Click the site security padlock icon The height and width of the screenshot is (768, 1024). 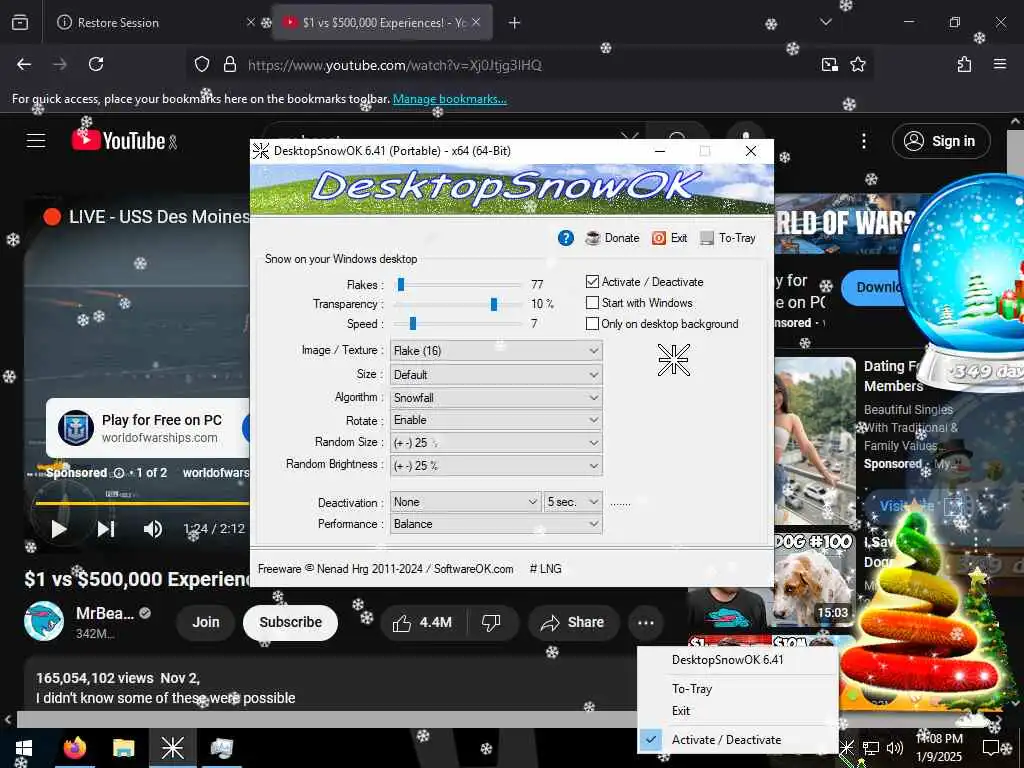[x=229, y=65]
